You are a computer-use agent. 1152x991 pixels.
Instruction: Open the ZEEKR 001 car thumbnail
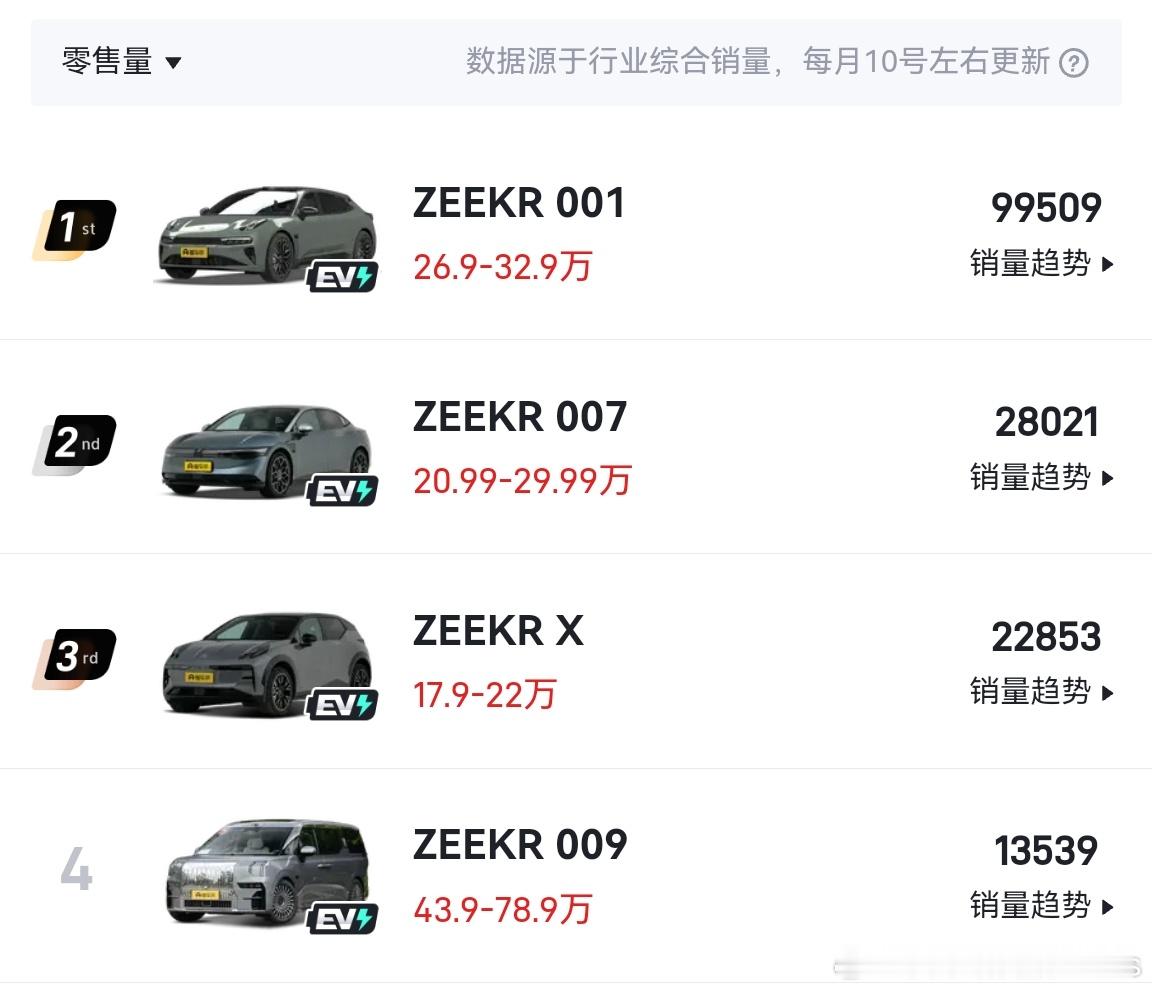point(267,235)
